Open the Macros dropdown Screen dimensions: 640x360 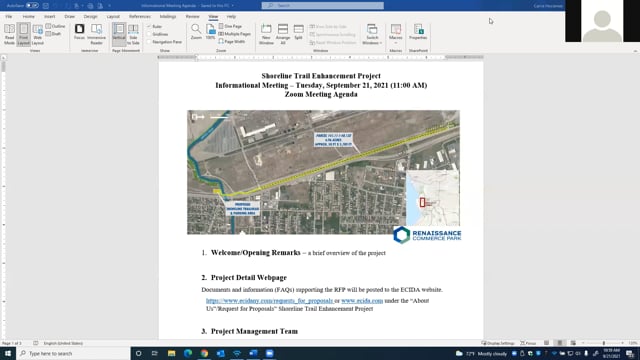coord(396,34)
